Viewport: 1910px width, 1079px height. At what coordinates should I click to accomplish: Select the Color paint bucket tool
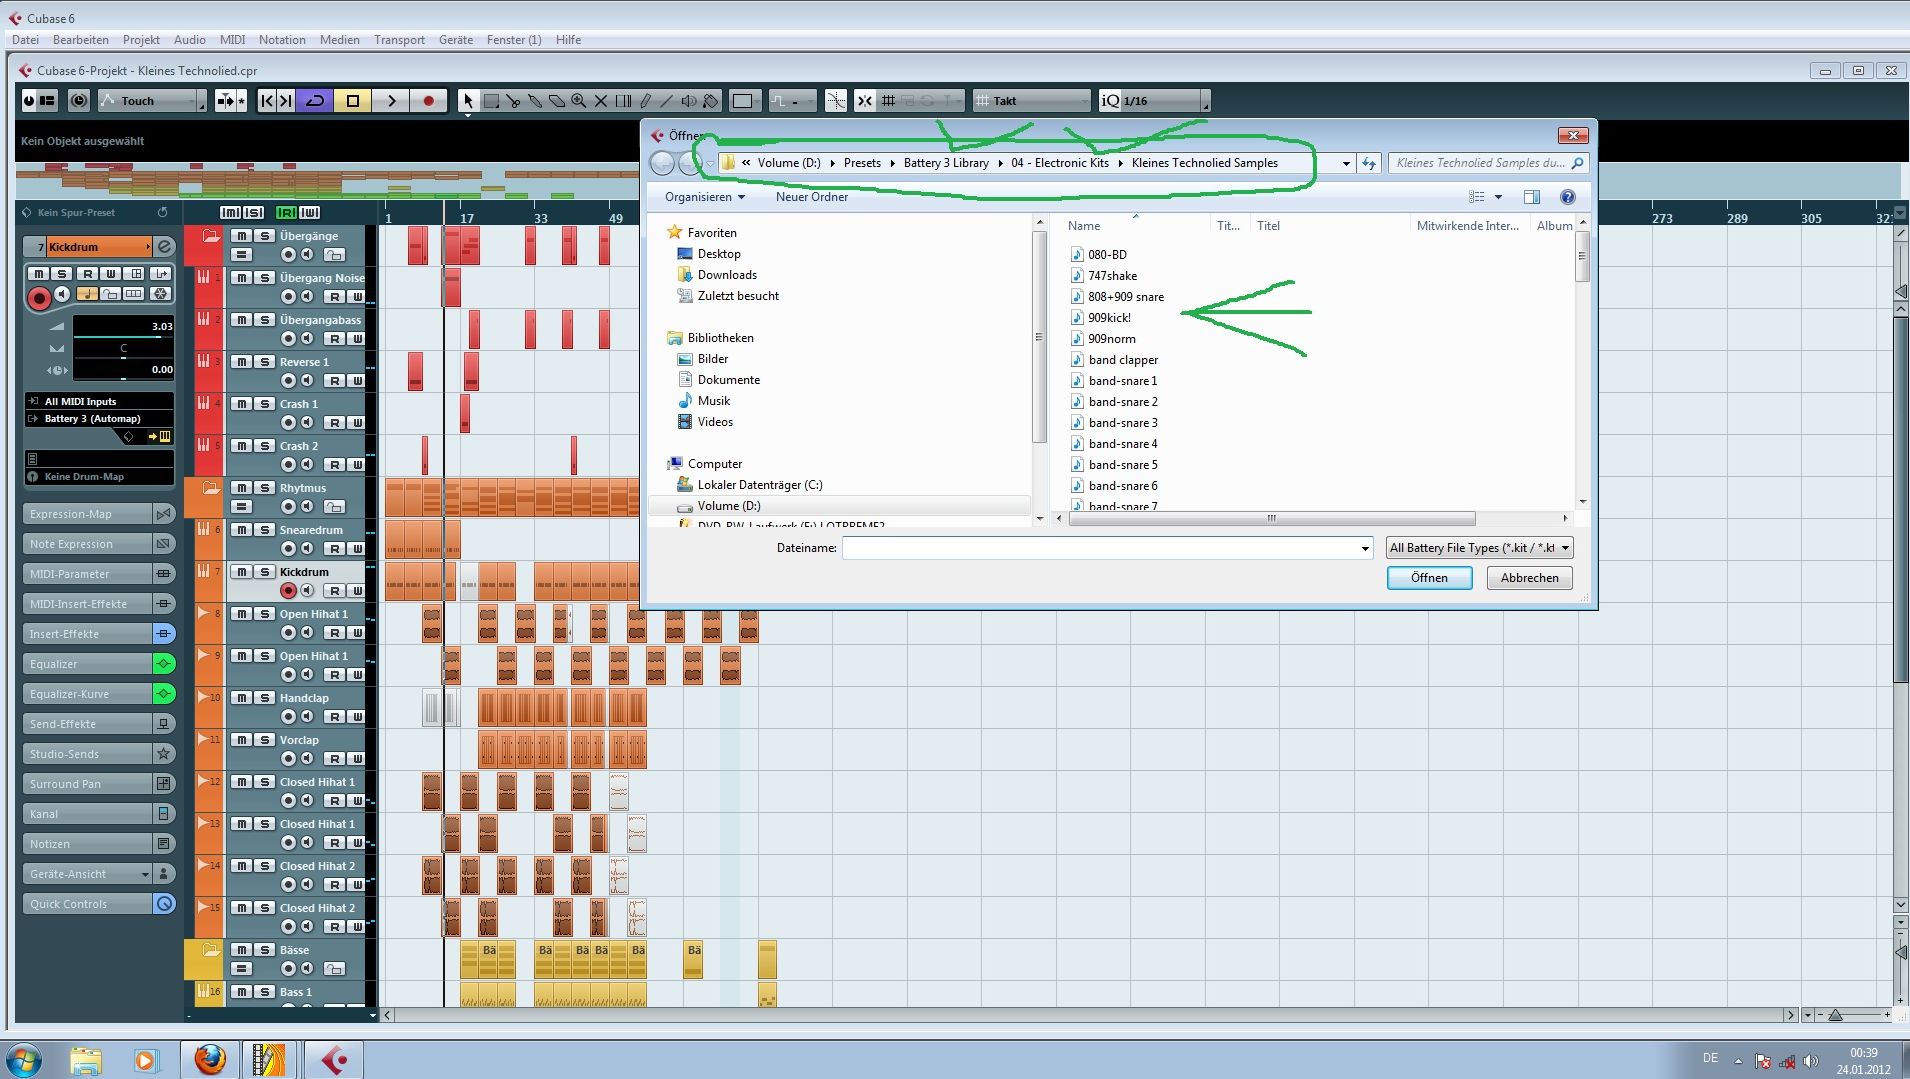click(711, 101)
